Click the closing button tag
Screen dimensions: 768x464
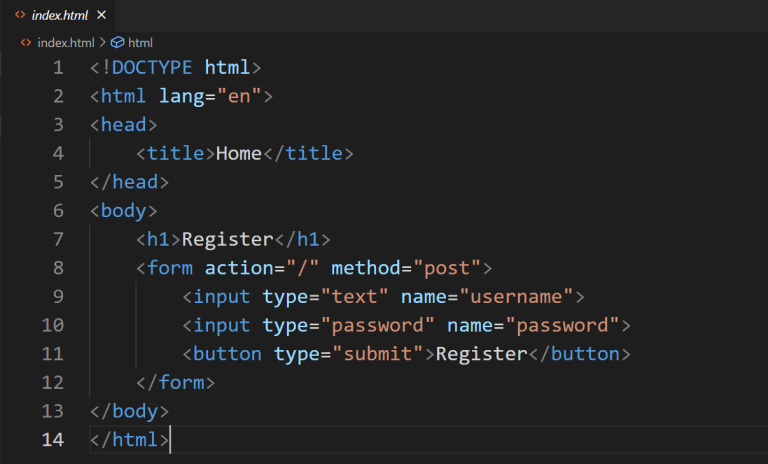580,354
